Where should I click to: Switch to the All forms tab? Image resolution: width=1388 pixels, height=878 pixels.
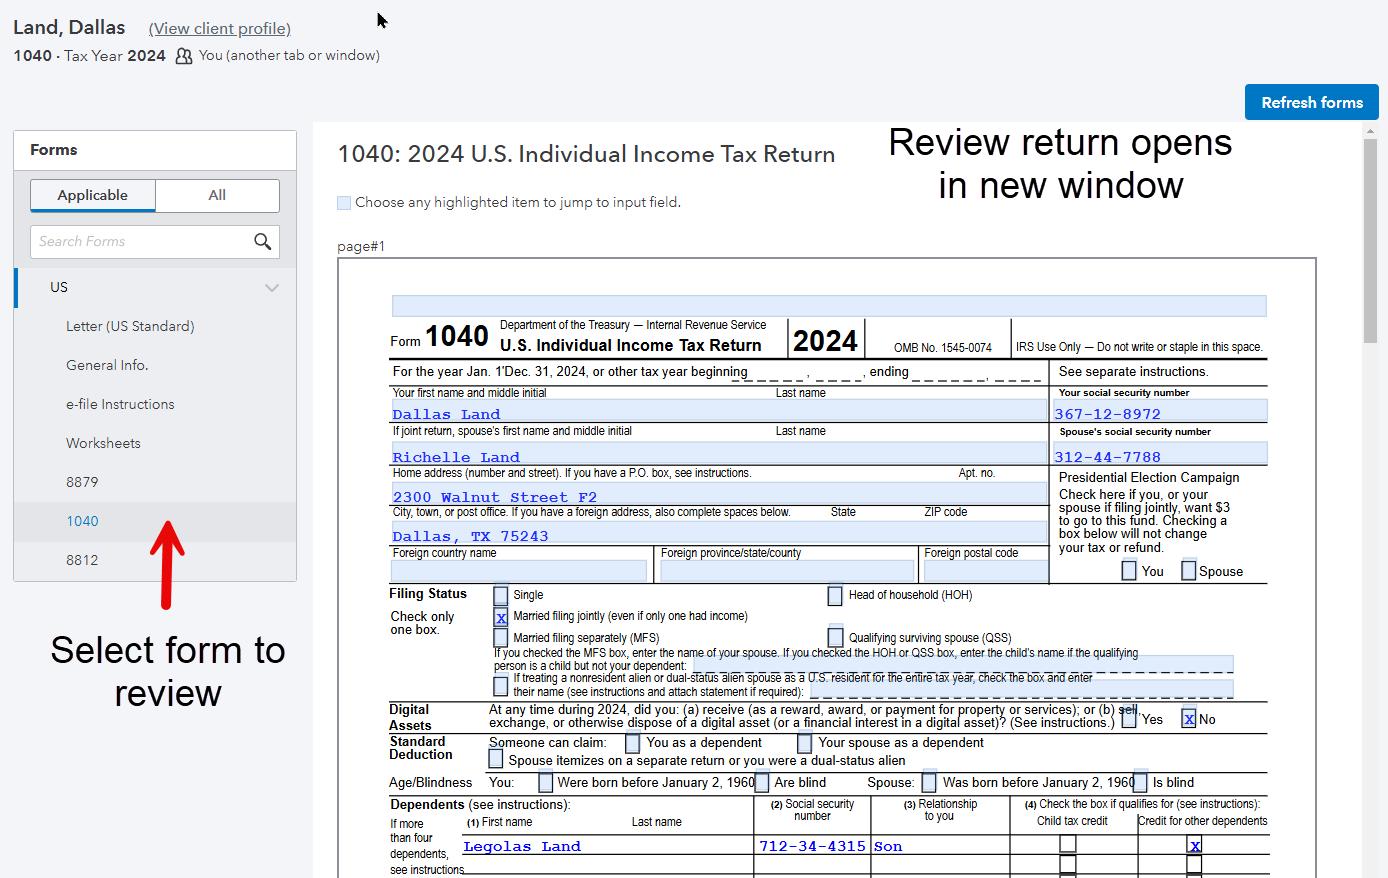pos(217,195)
